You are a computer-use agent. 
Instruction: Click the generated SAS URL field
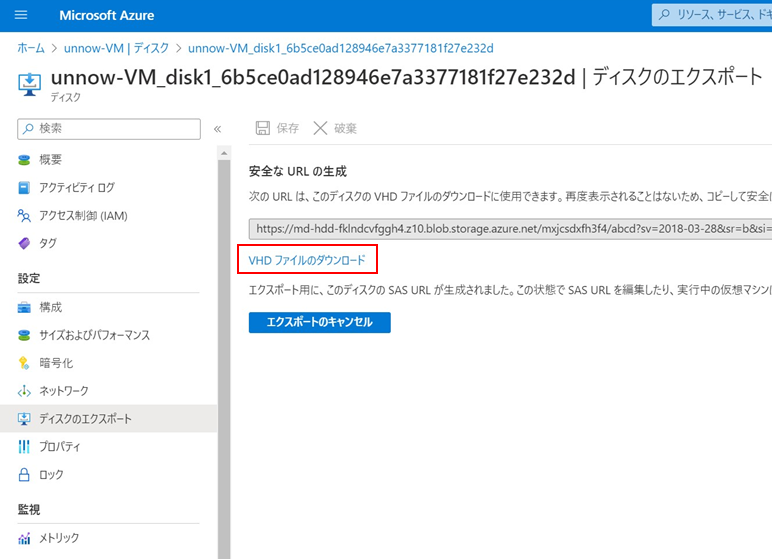click(x=510, y=229)
